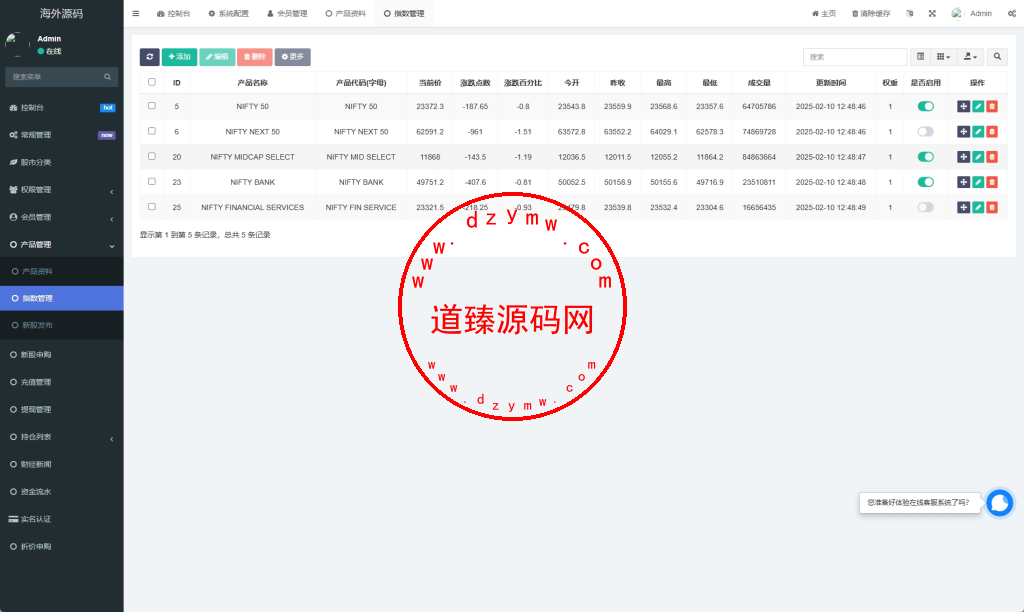Click edit pencil for NIFTY BANK row
The width and height of the screenshot is (1024, 612).
[x=978, y=182]
